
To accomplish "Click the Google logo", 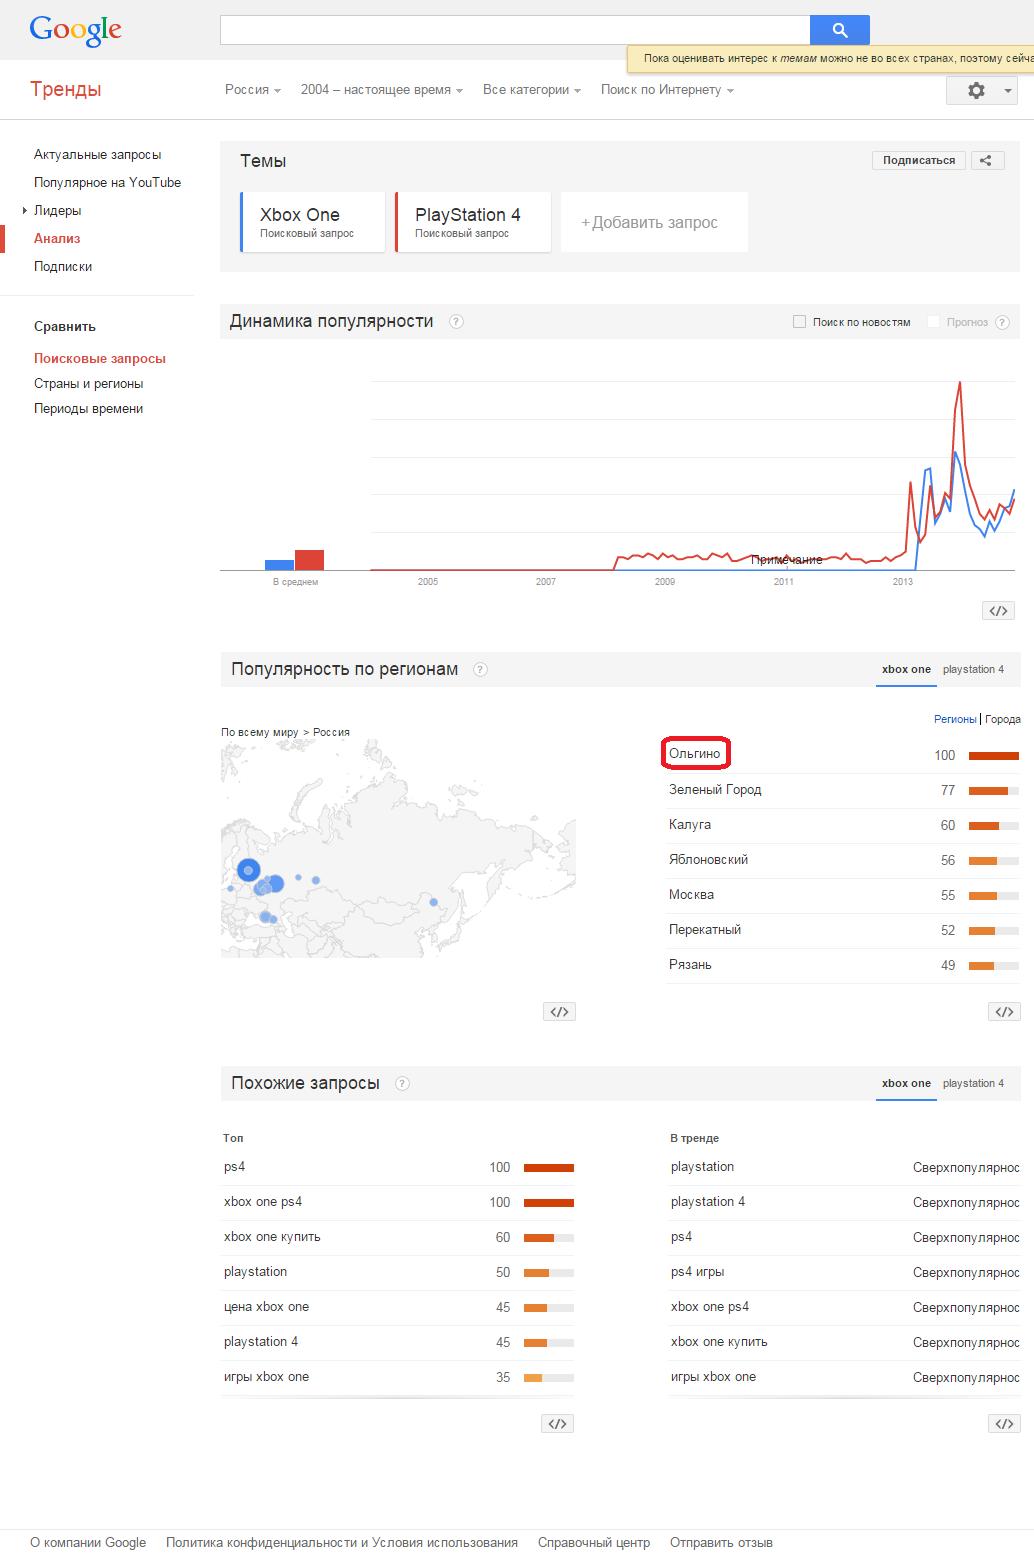I will point(76,31).
